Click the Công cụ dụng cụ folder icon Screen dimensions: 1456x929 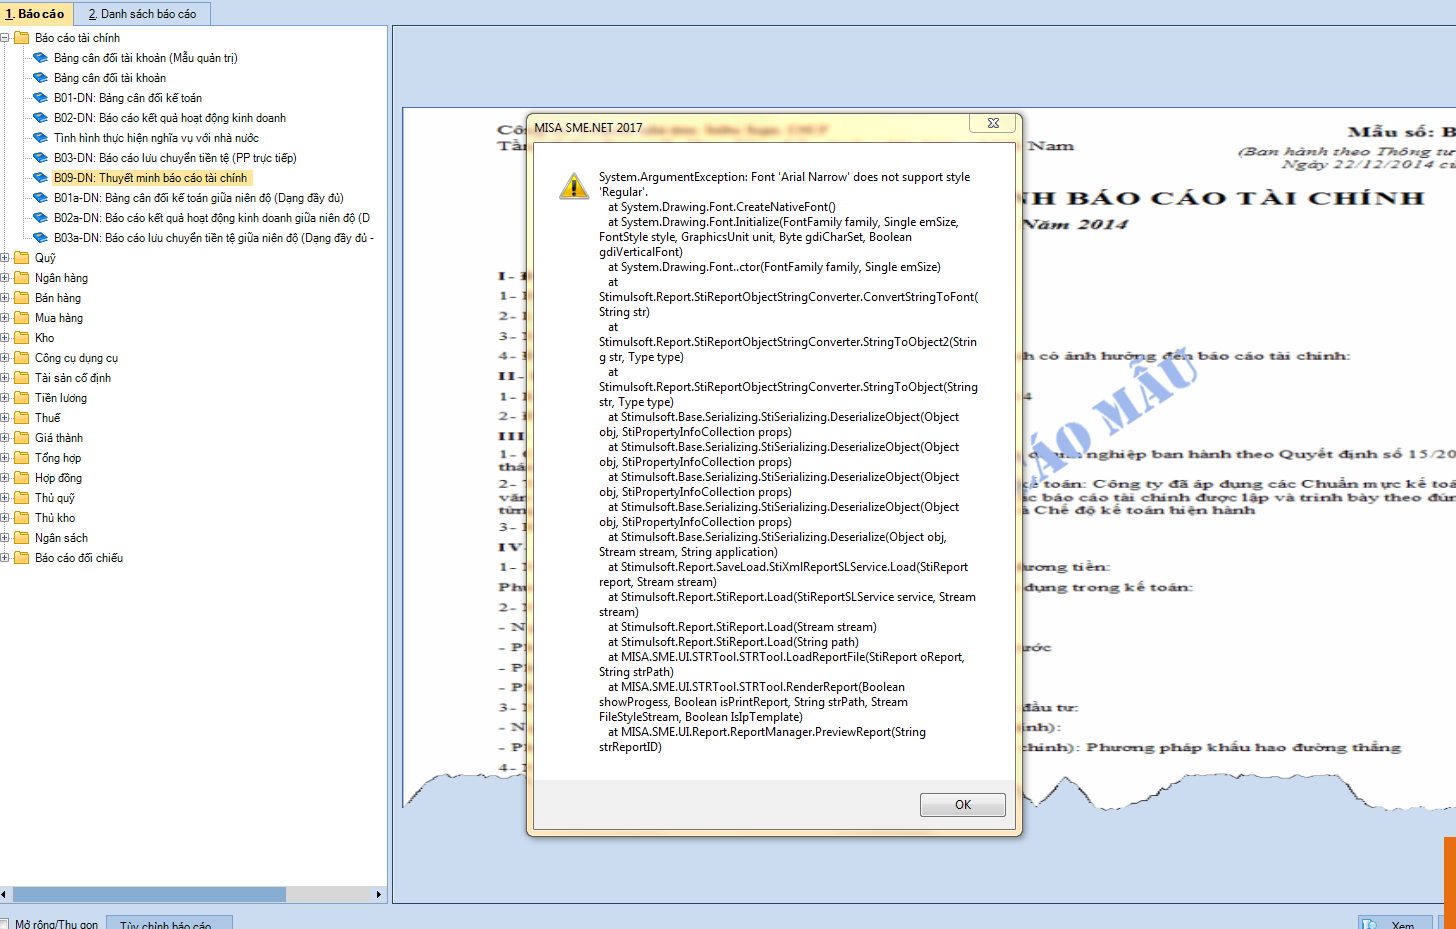coord(21,358)
